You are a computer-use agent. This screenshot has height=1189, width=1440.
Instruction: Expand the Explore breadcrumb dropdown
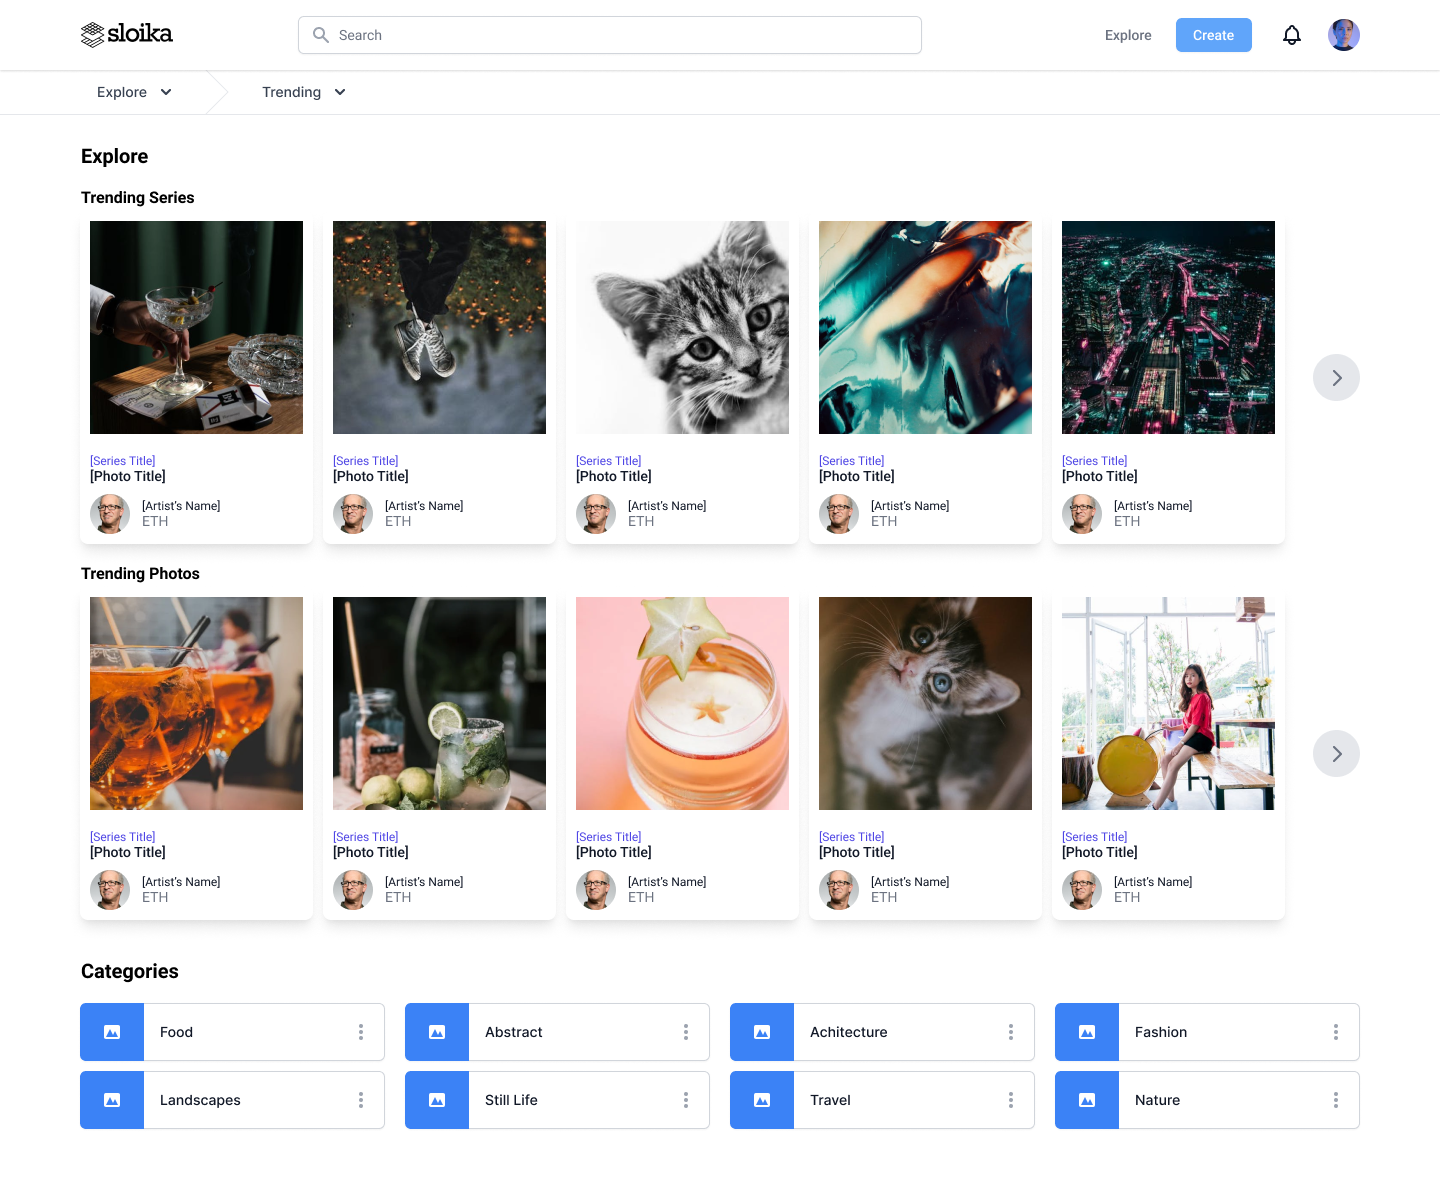click(x=134, y=92)
